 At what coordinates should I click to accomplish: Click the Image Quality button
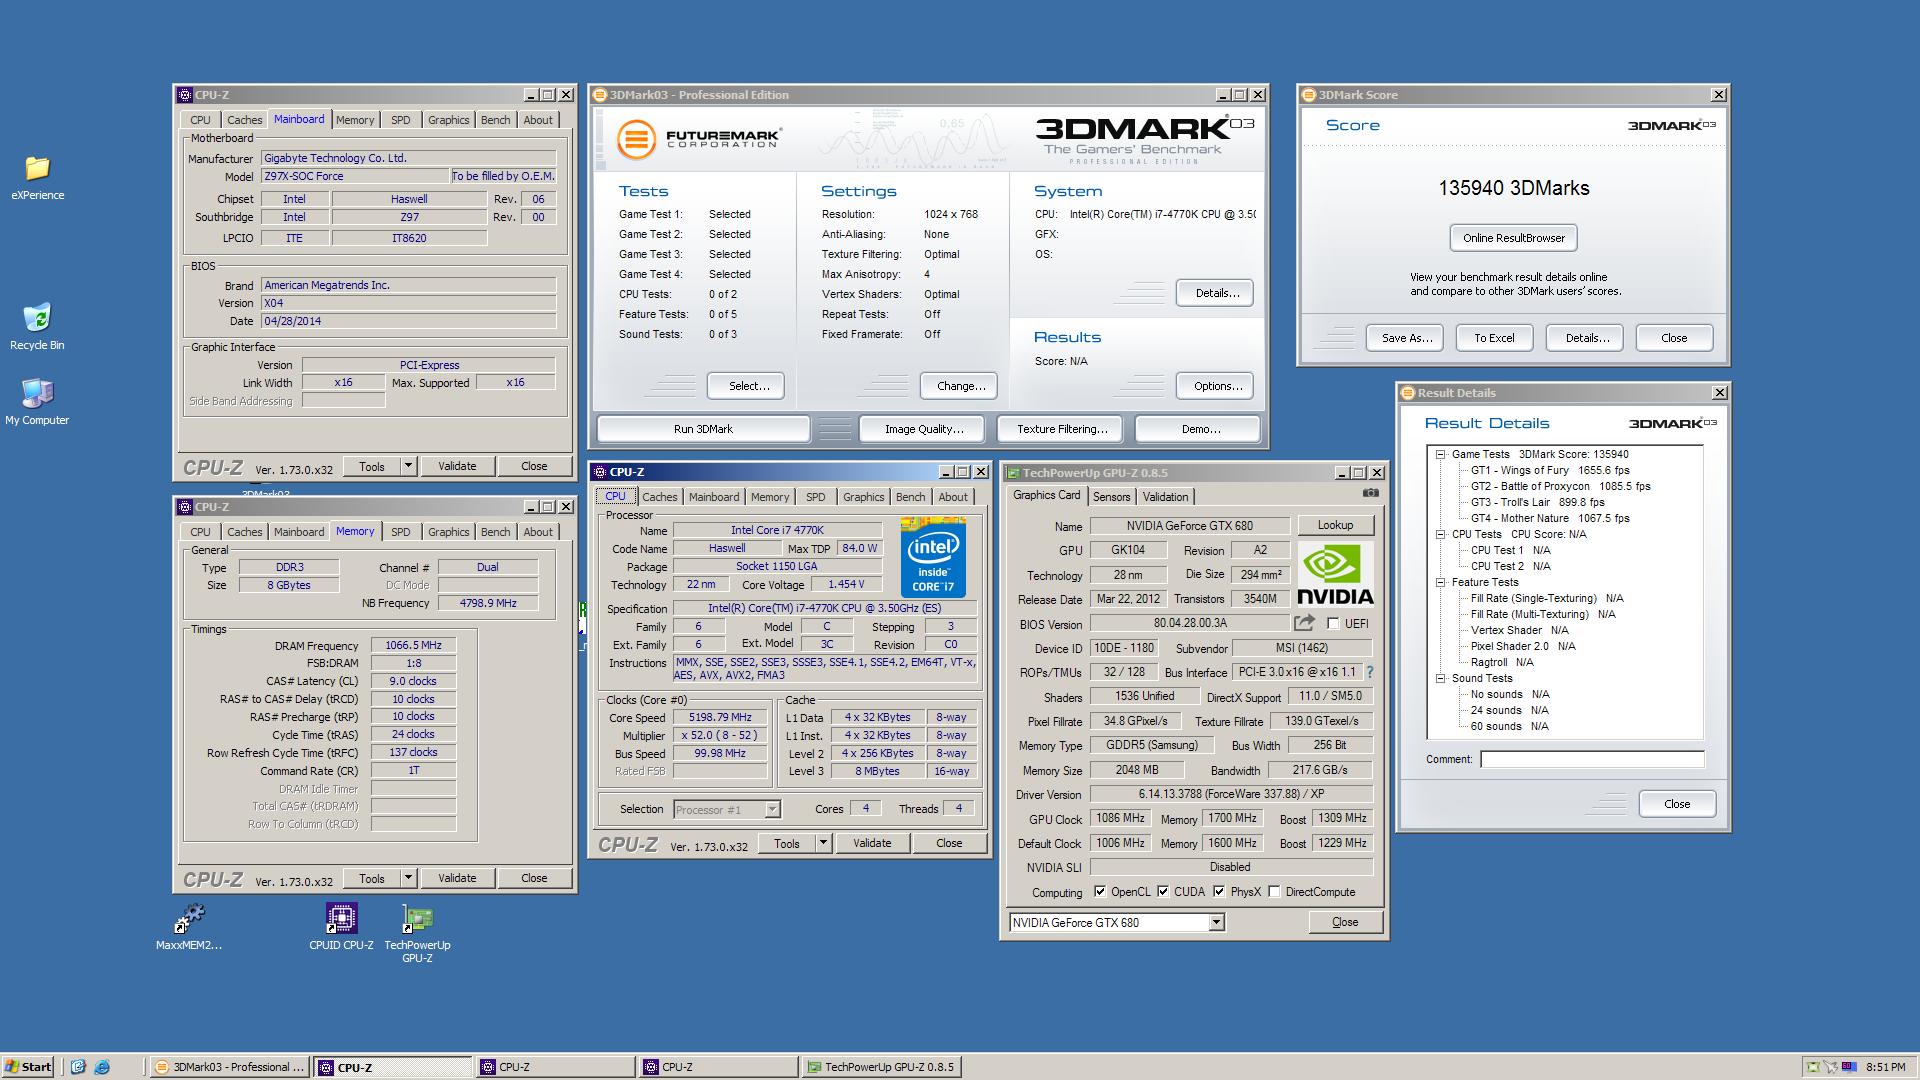point(924,429)
